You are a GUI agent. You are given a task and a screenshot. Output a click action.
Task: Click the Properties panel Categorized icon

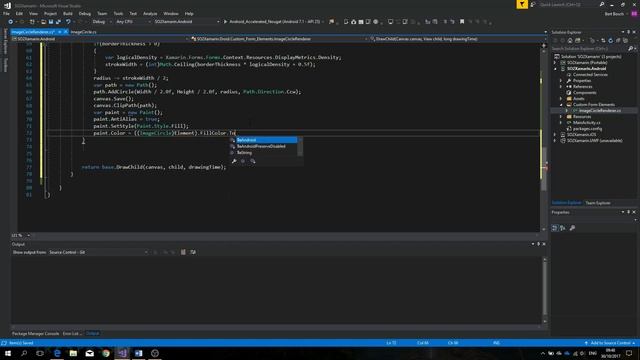555,228
